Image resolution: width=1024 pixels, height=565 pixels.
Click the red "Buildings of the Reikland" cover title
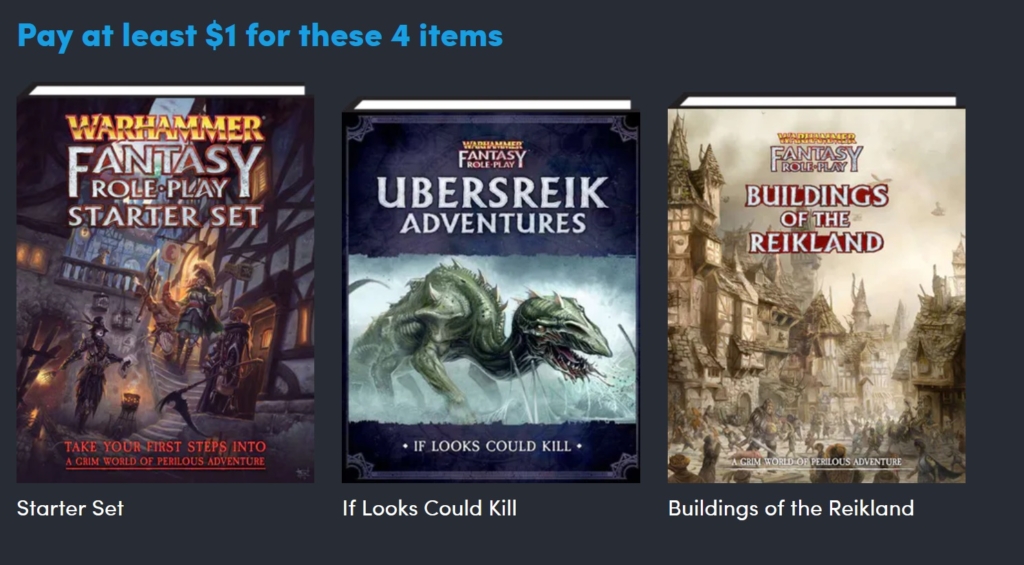[x=816, y=219]
